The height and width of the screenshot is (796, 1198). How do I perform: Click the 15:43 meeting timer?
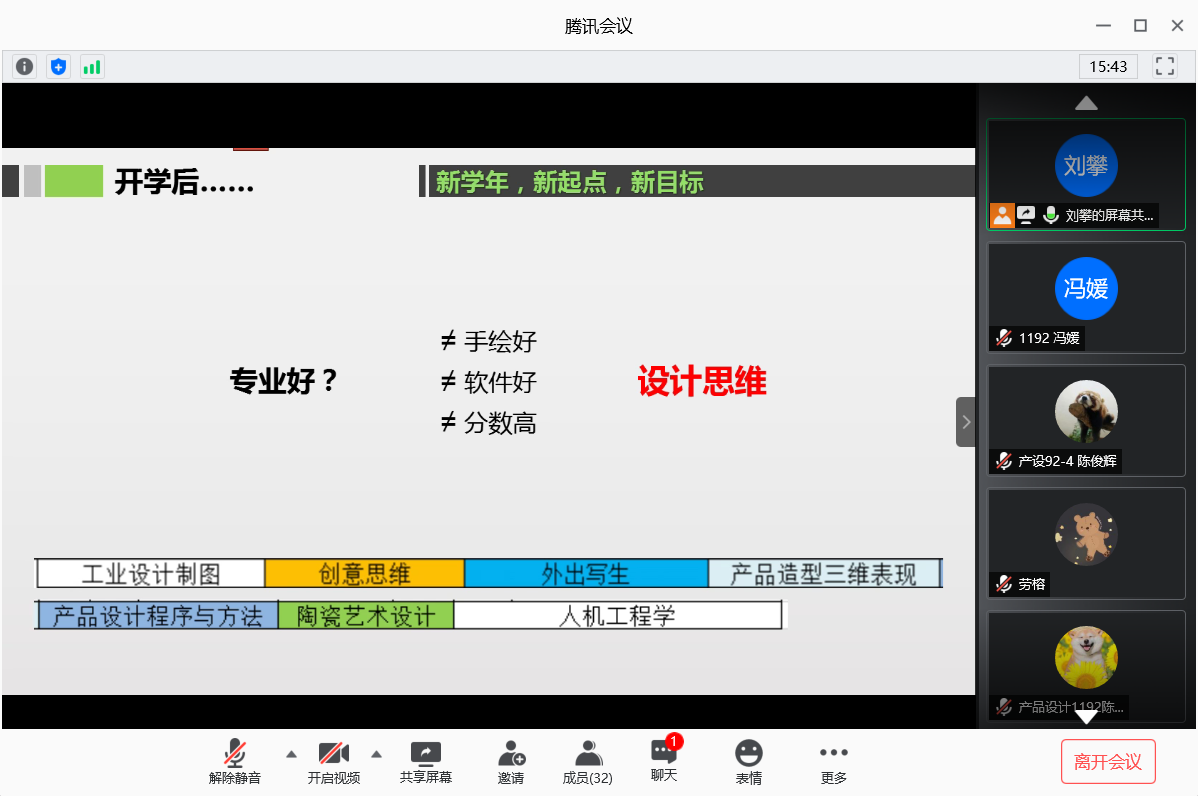point(1108,67)
